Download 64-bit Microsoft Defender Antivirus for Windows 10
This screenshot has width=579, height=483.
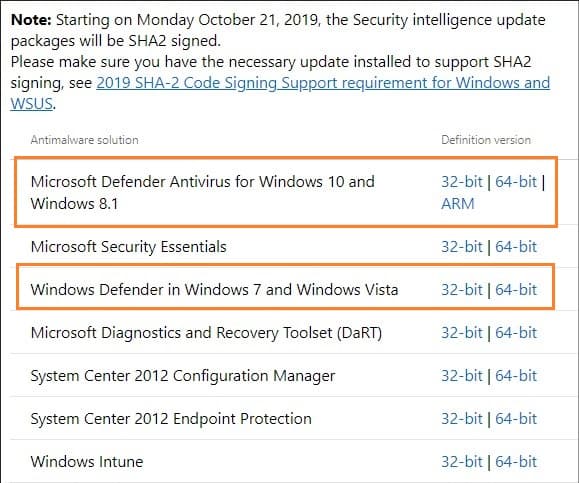(515, 182)
